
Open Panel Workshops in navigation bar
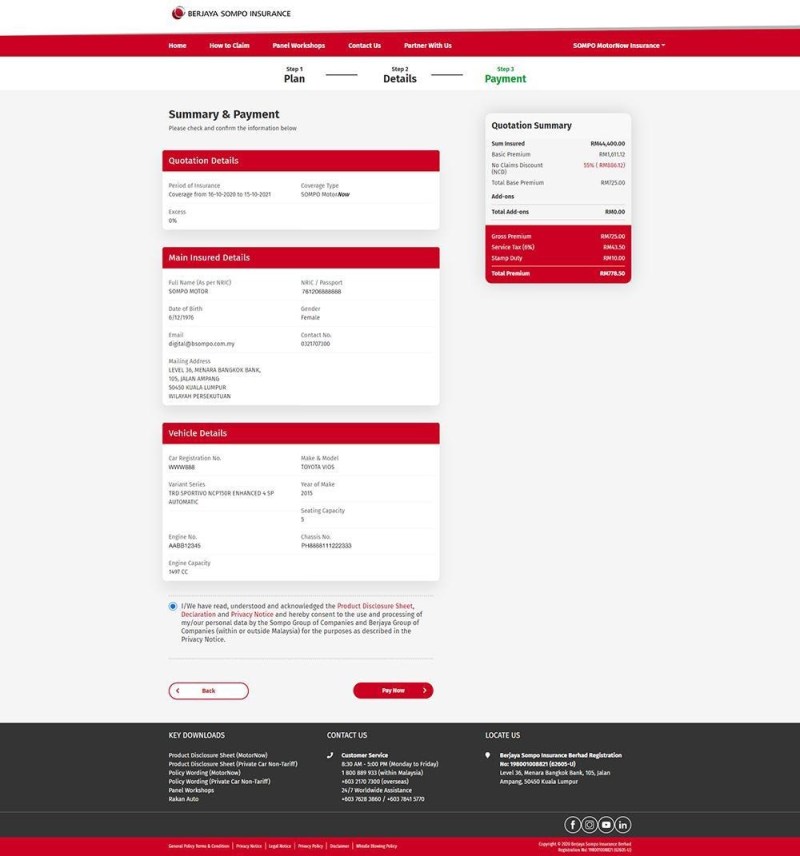point(299,45)
